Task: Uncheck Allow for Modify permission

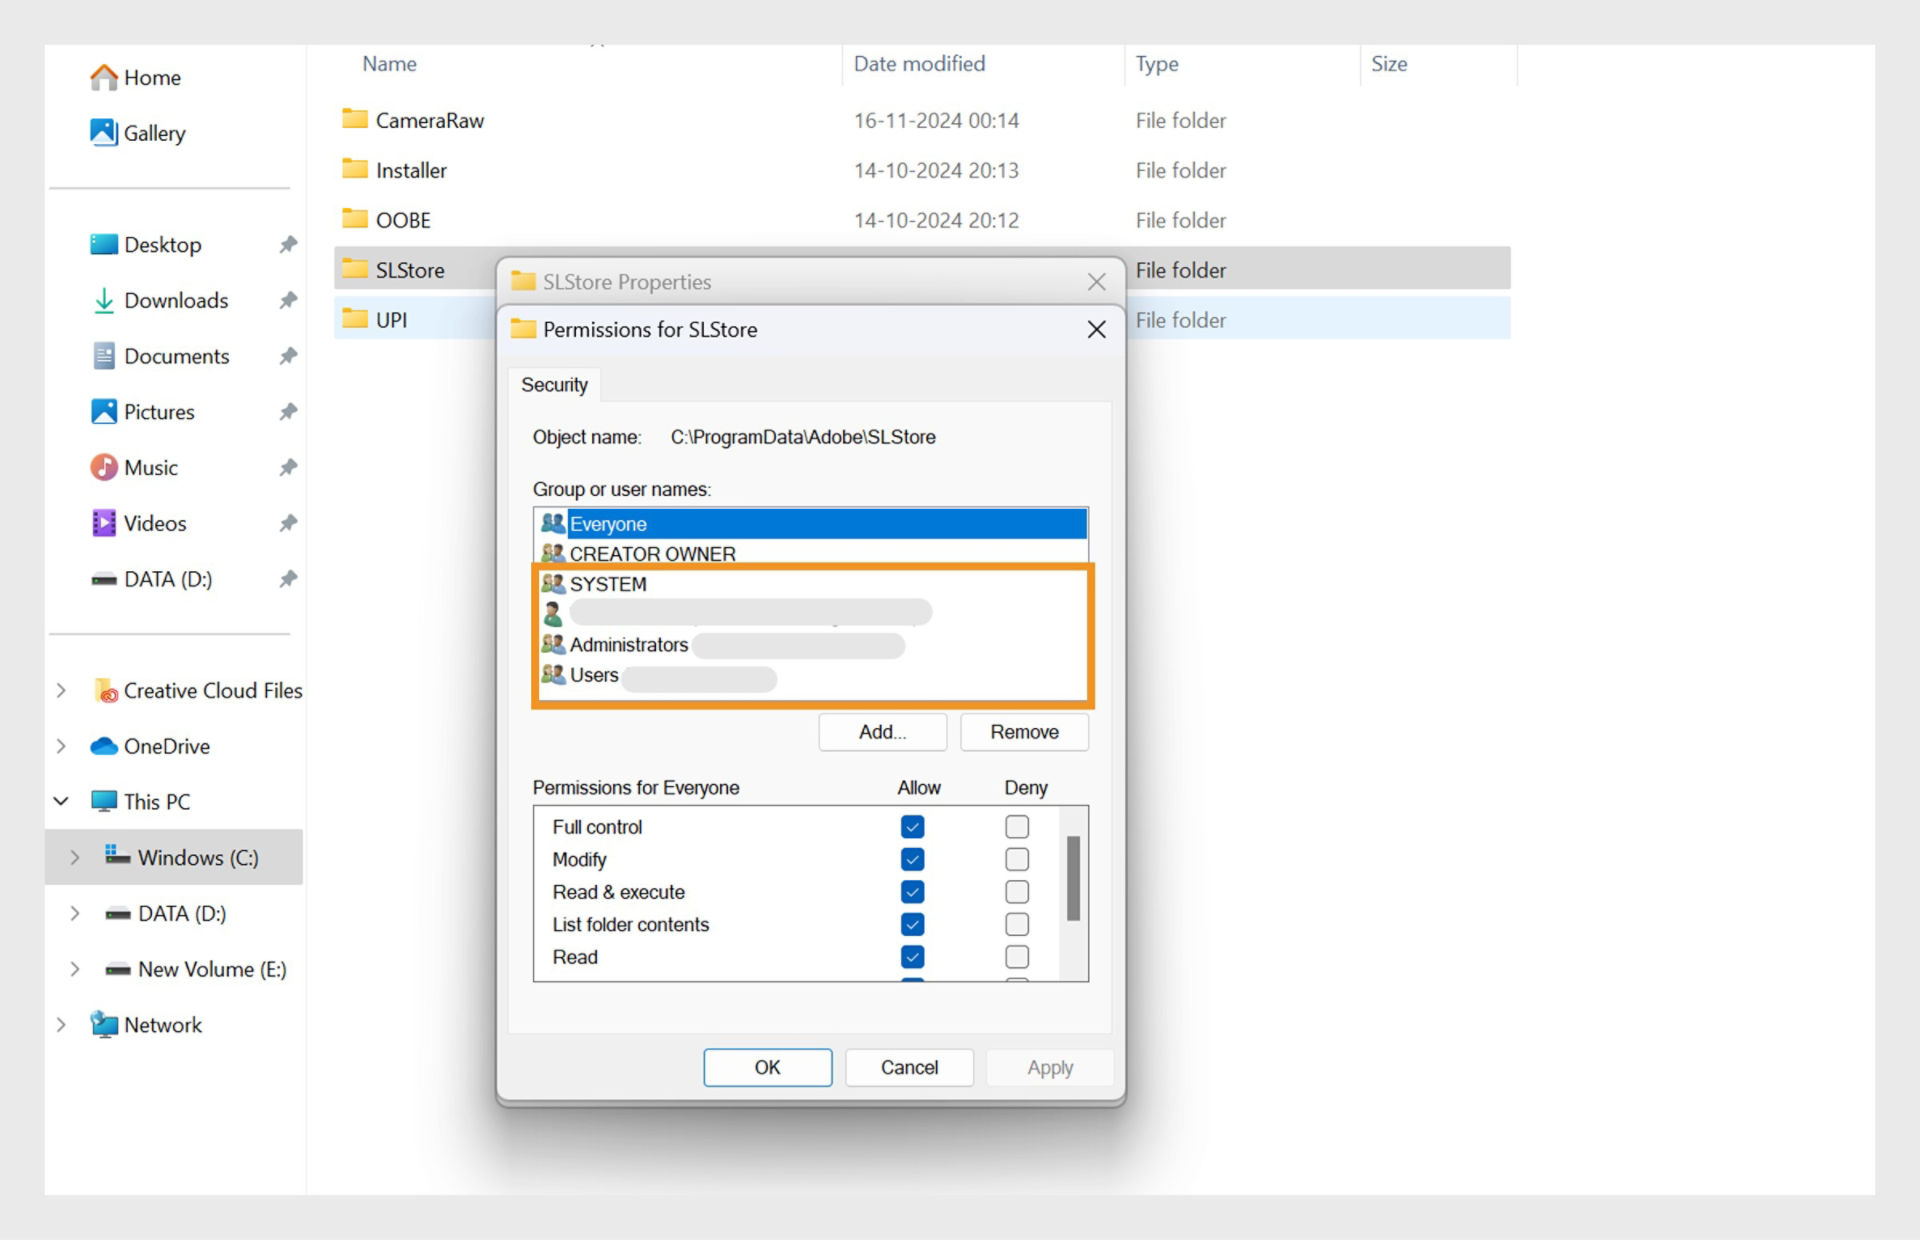Action: point(911,859)
